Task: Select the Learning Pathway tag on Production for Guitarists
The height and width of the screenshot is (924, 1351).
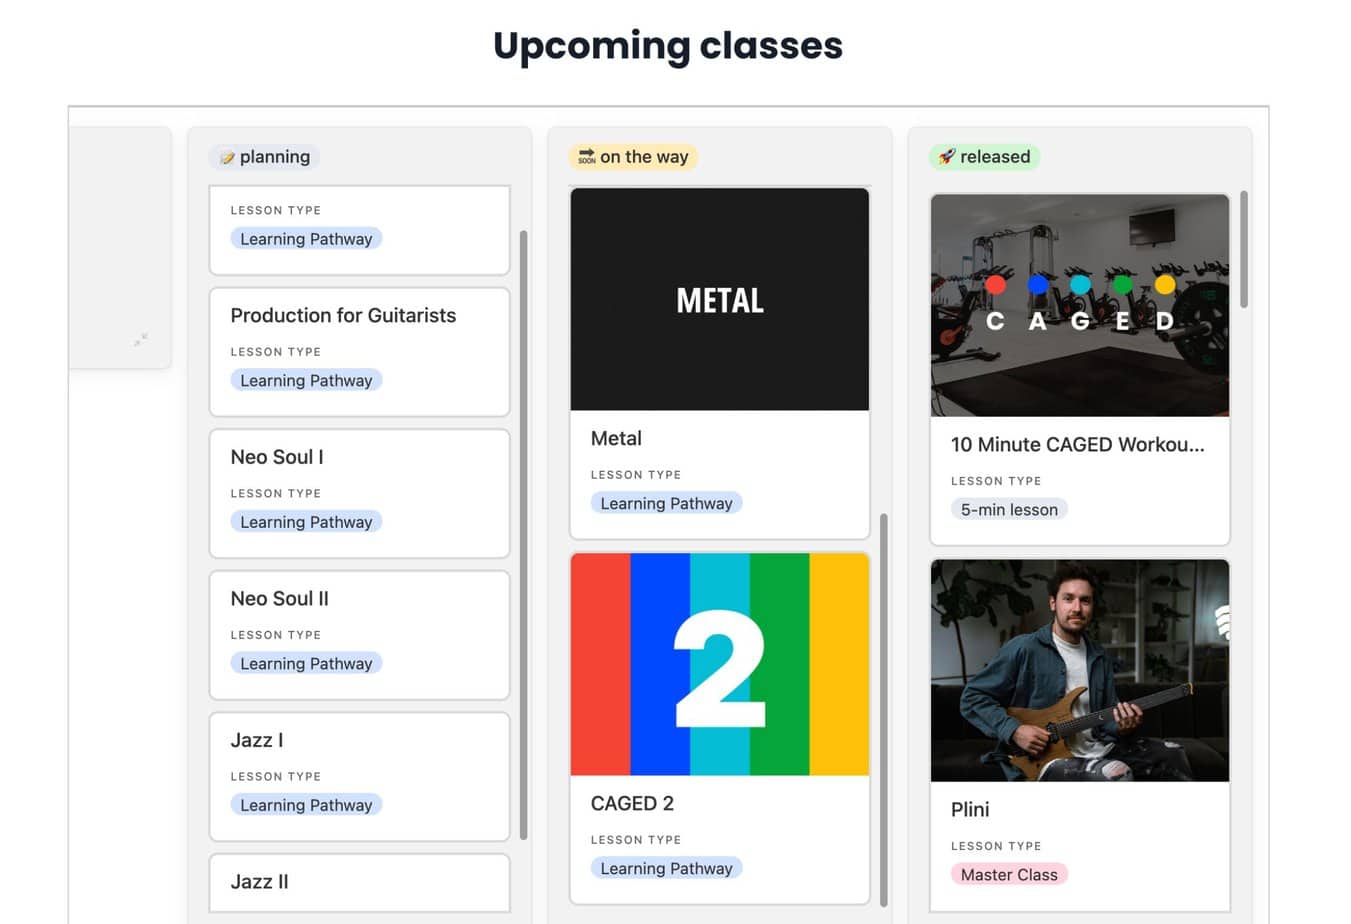Action: tap(306, 380)
